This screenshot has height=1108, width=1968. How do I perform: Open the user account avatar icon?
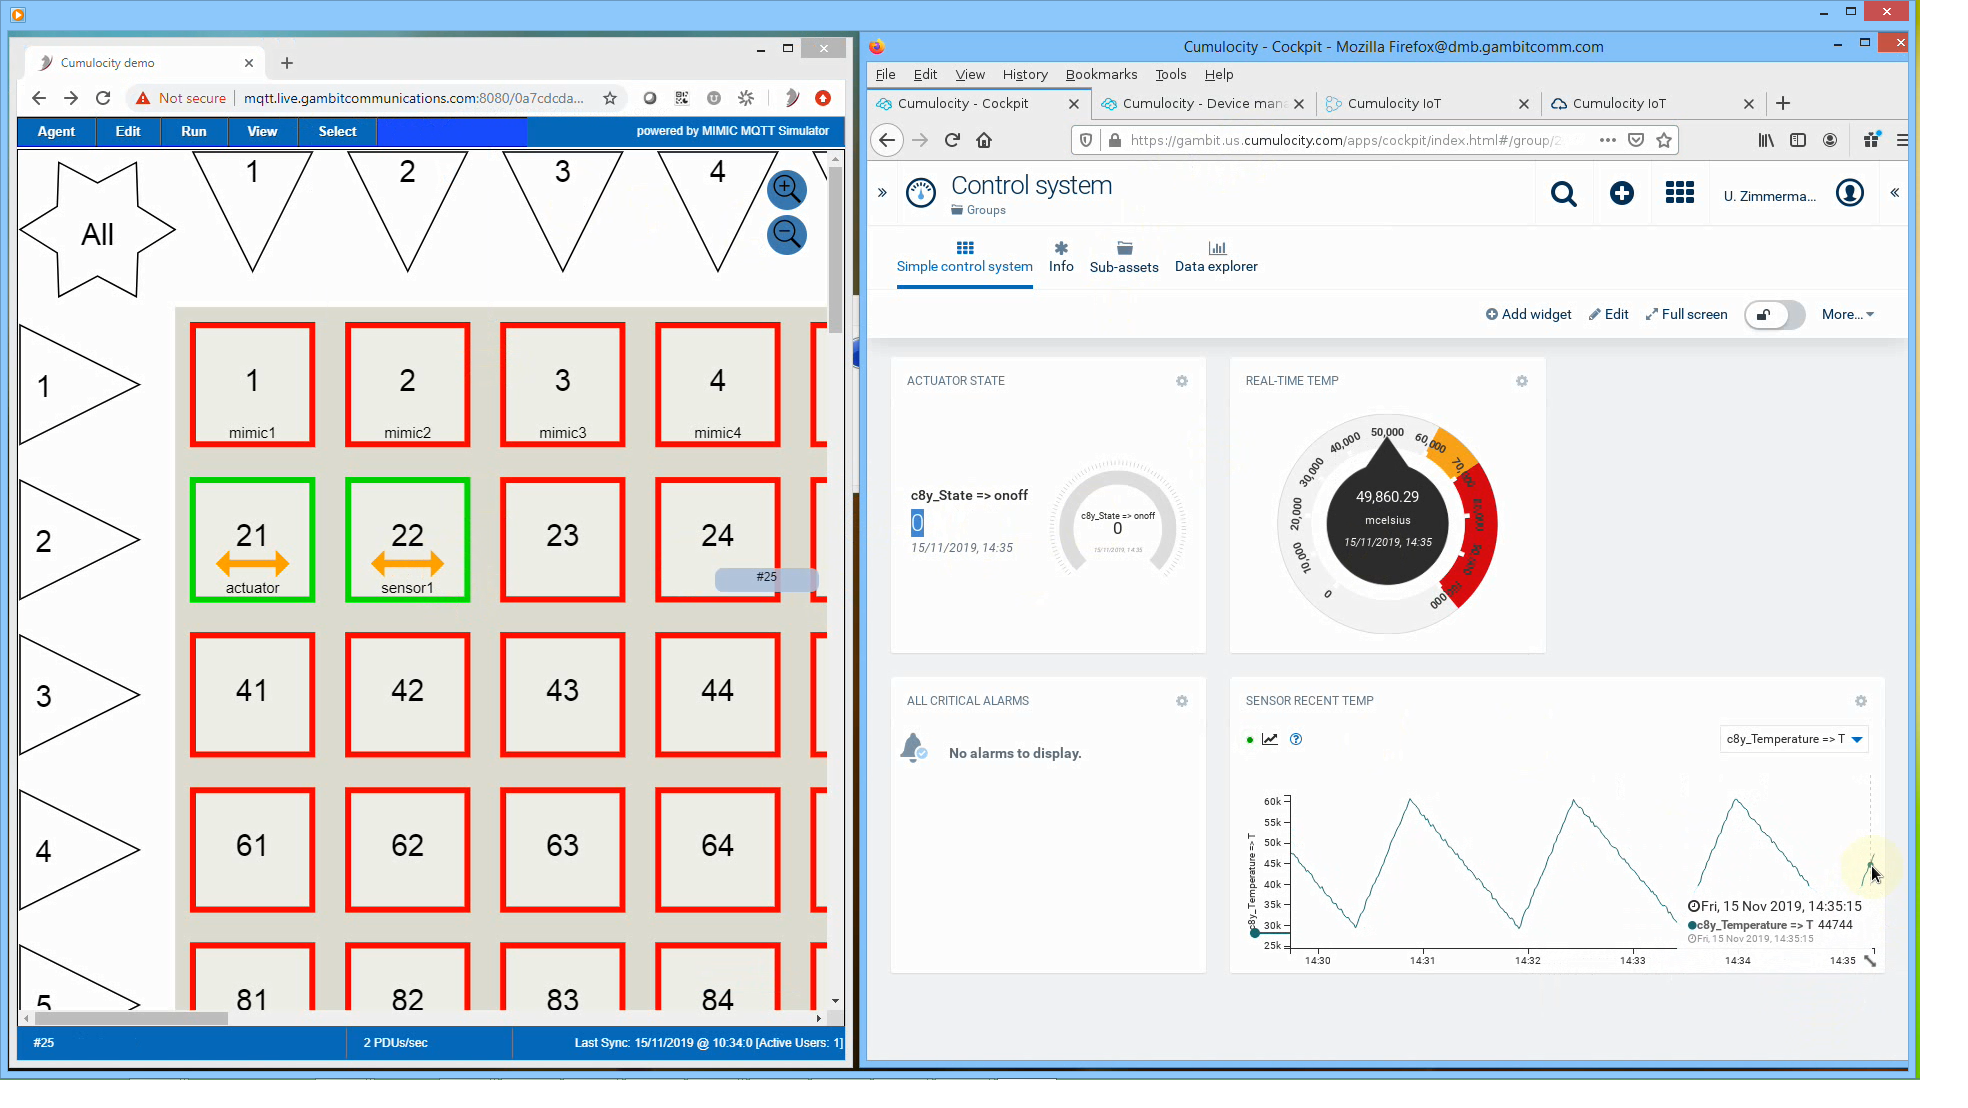pos(1850,193)
